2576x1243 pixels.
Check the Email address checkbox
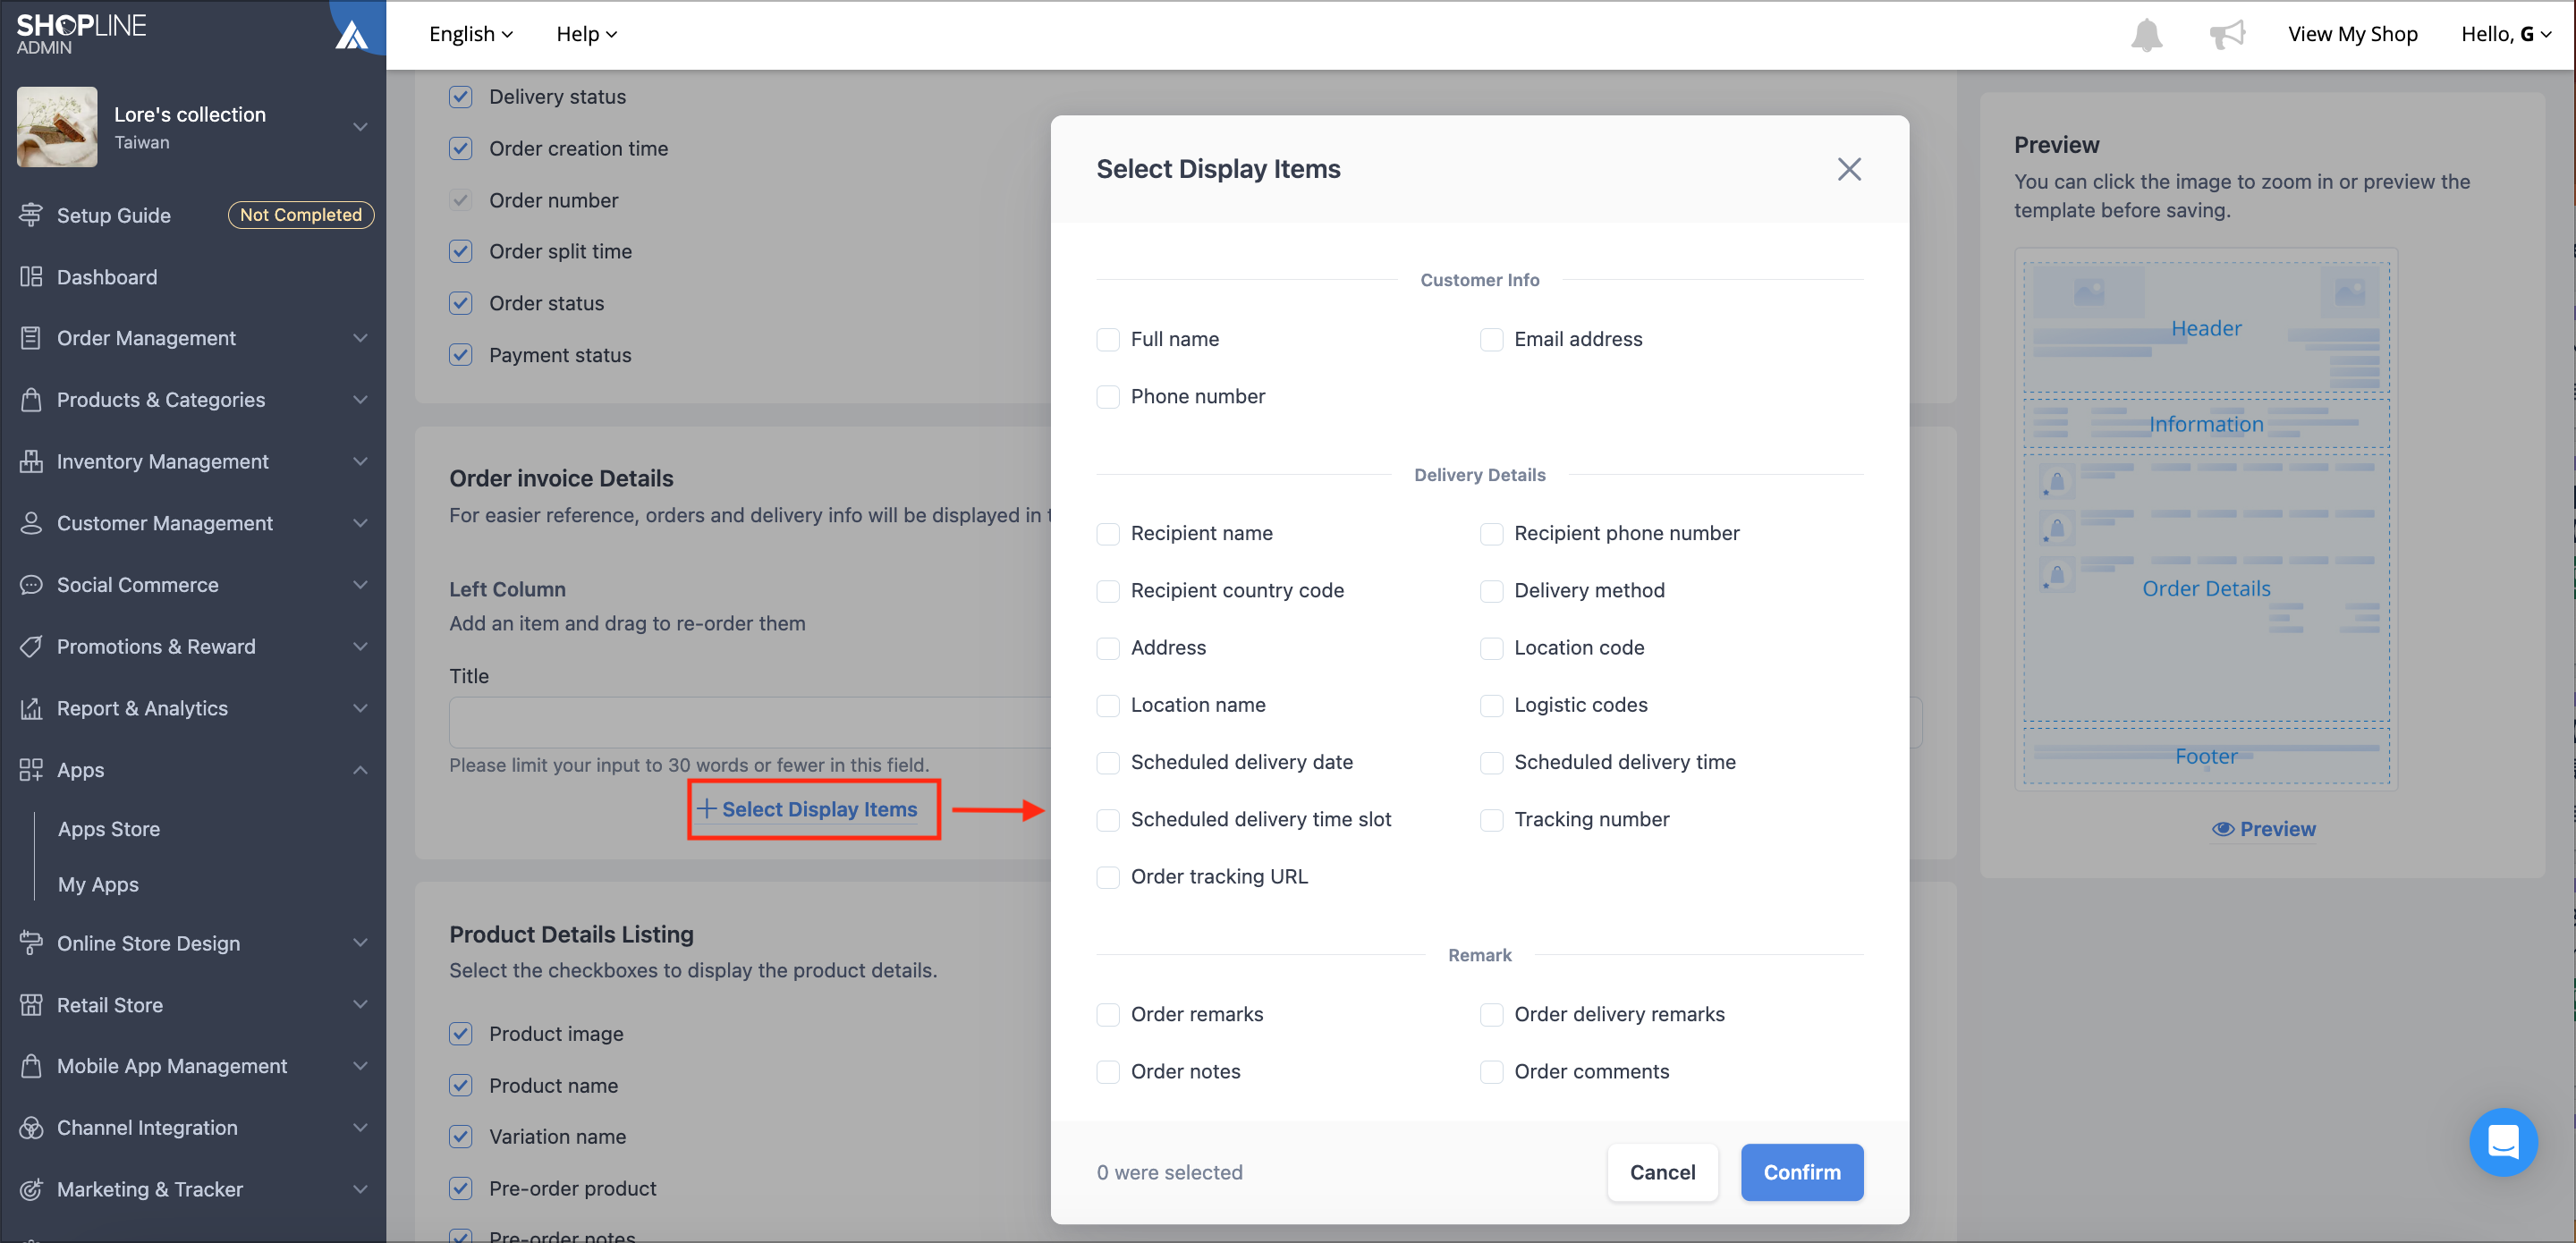pyautogui.click(x=1490, y=339)
